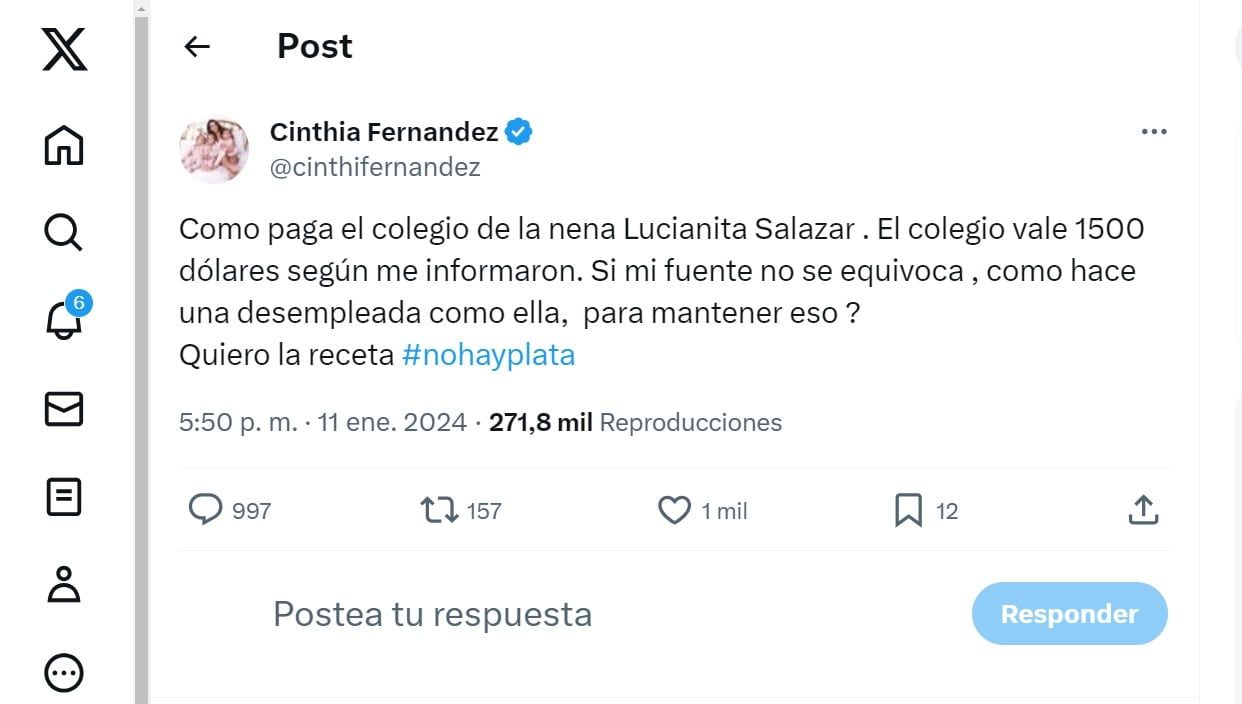Share the post via share icon
1242x704 pixels.
[x=1143, y=510]
